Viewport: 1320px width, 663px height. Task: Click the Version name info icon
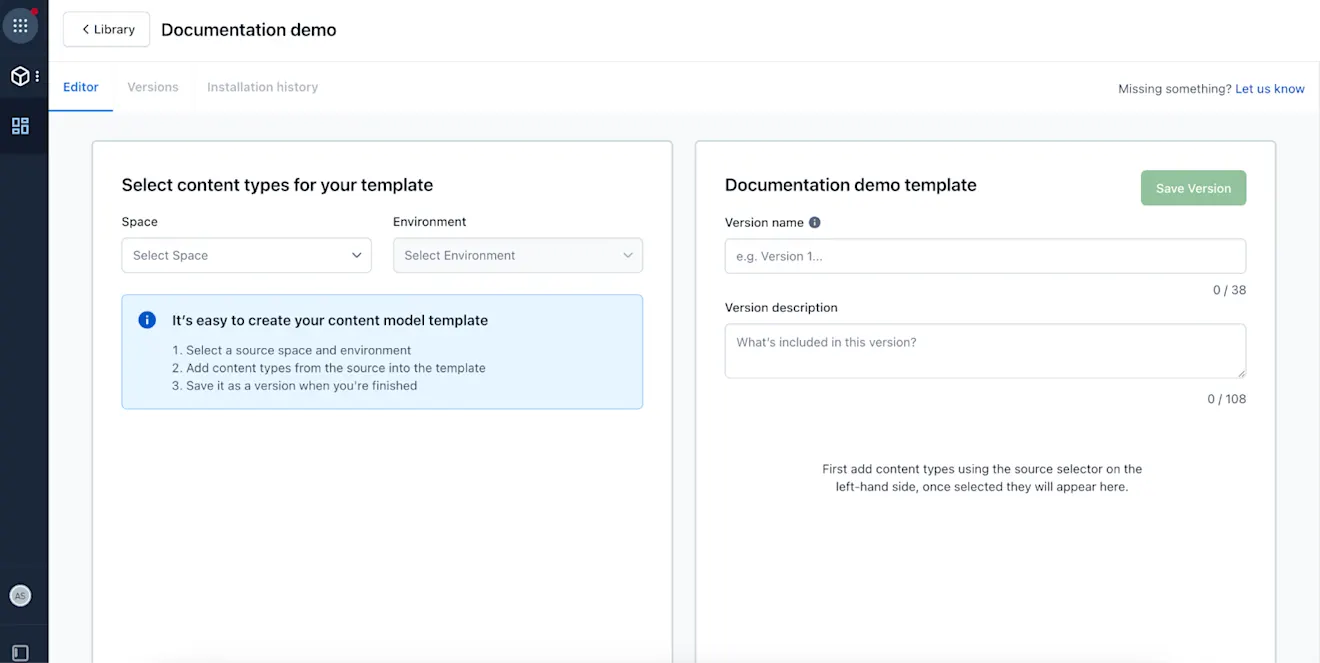[x=814, y=223]
